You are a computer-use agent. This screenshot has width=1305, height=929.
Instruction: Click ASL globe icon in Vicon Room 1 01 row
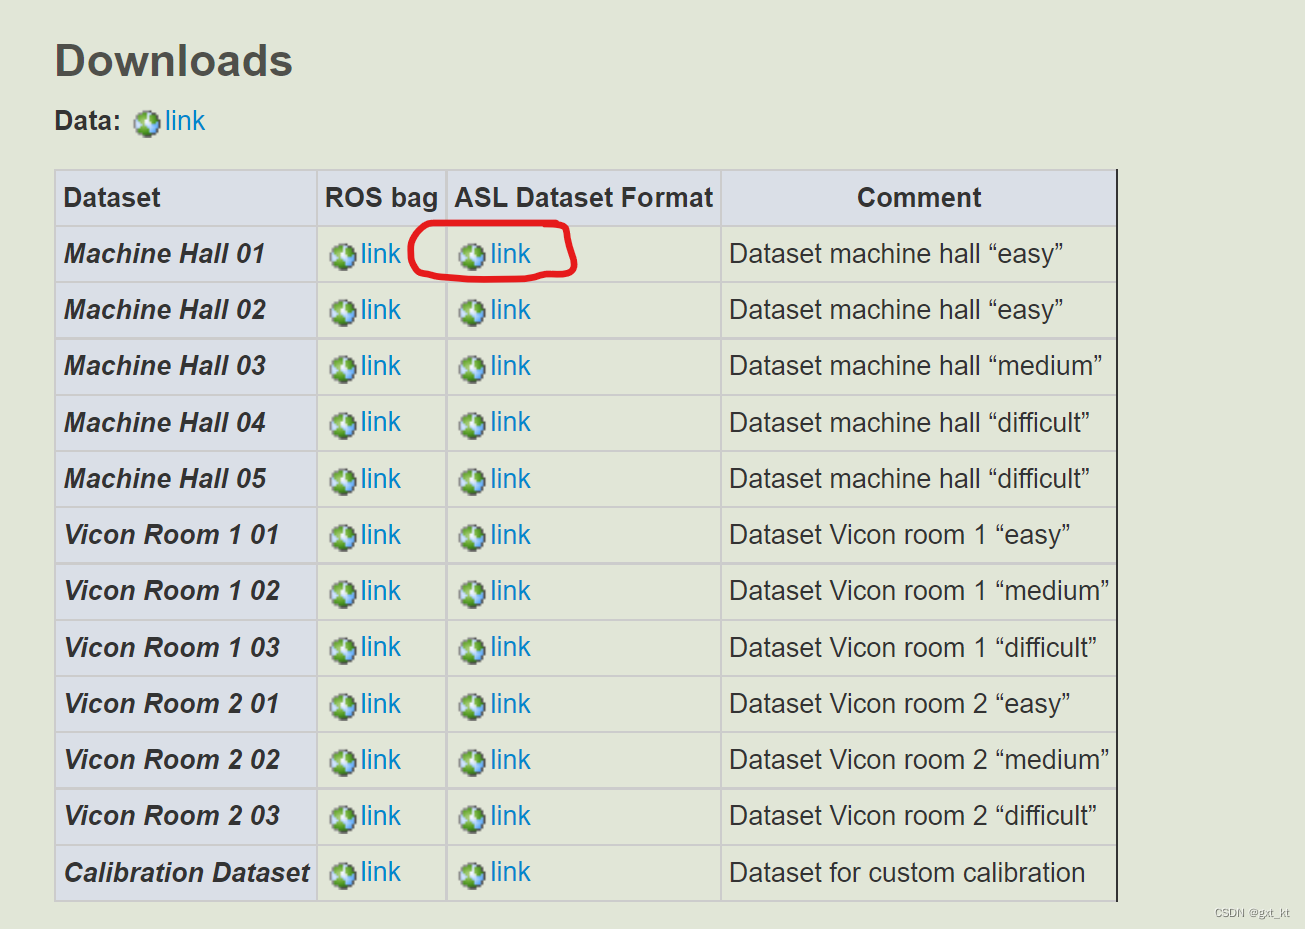point(472,538)
